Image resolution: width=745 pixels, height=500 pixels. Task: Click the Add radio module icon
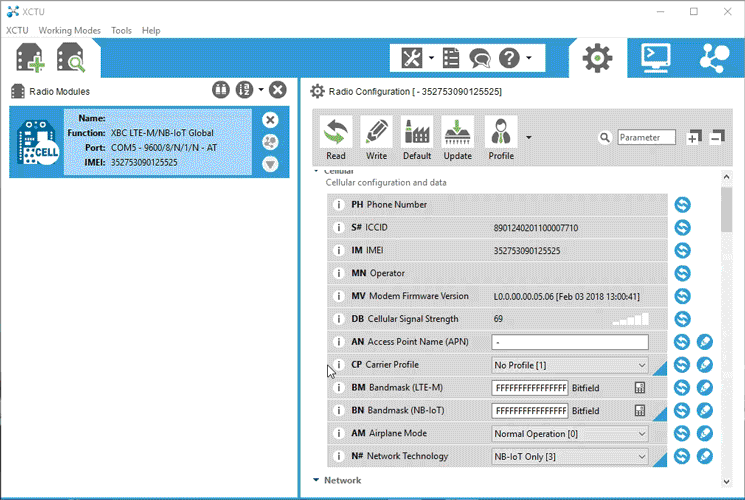(x=30, y=58)
